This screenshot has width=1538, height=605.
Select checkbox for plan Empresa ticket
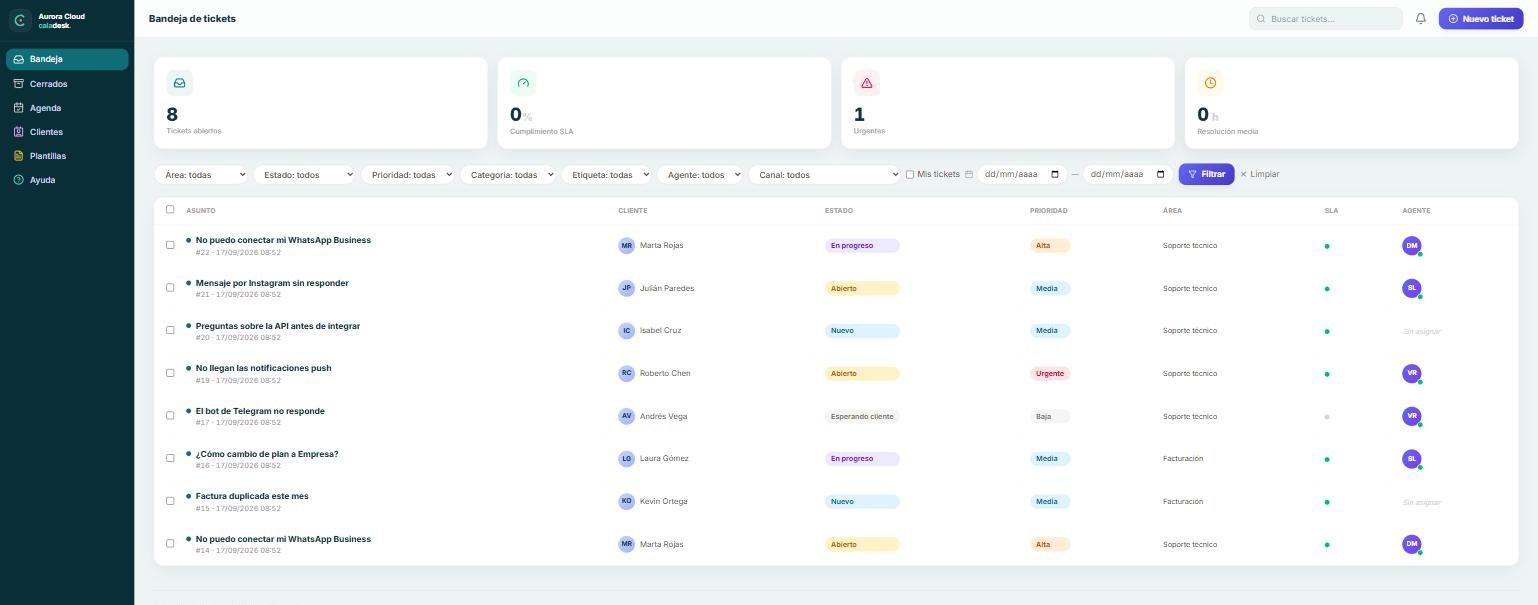point(170,458)
